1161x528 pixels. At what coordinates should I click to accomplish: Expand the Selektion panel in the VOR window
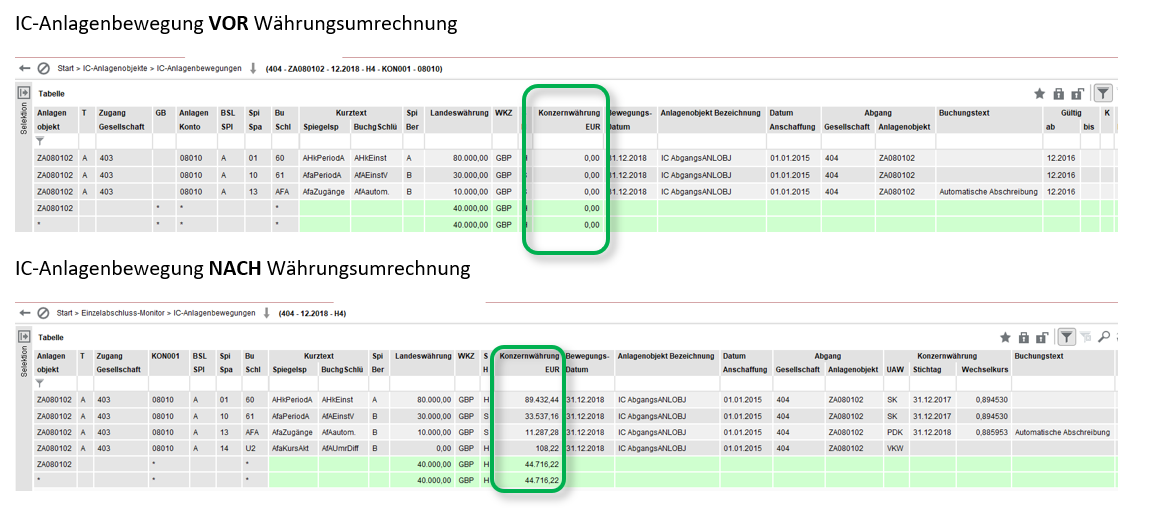point(24,94)
